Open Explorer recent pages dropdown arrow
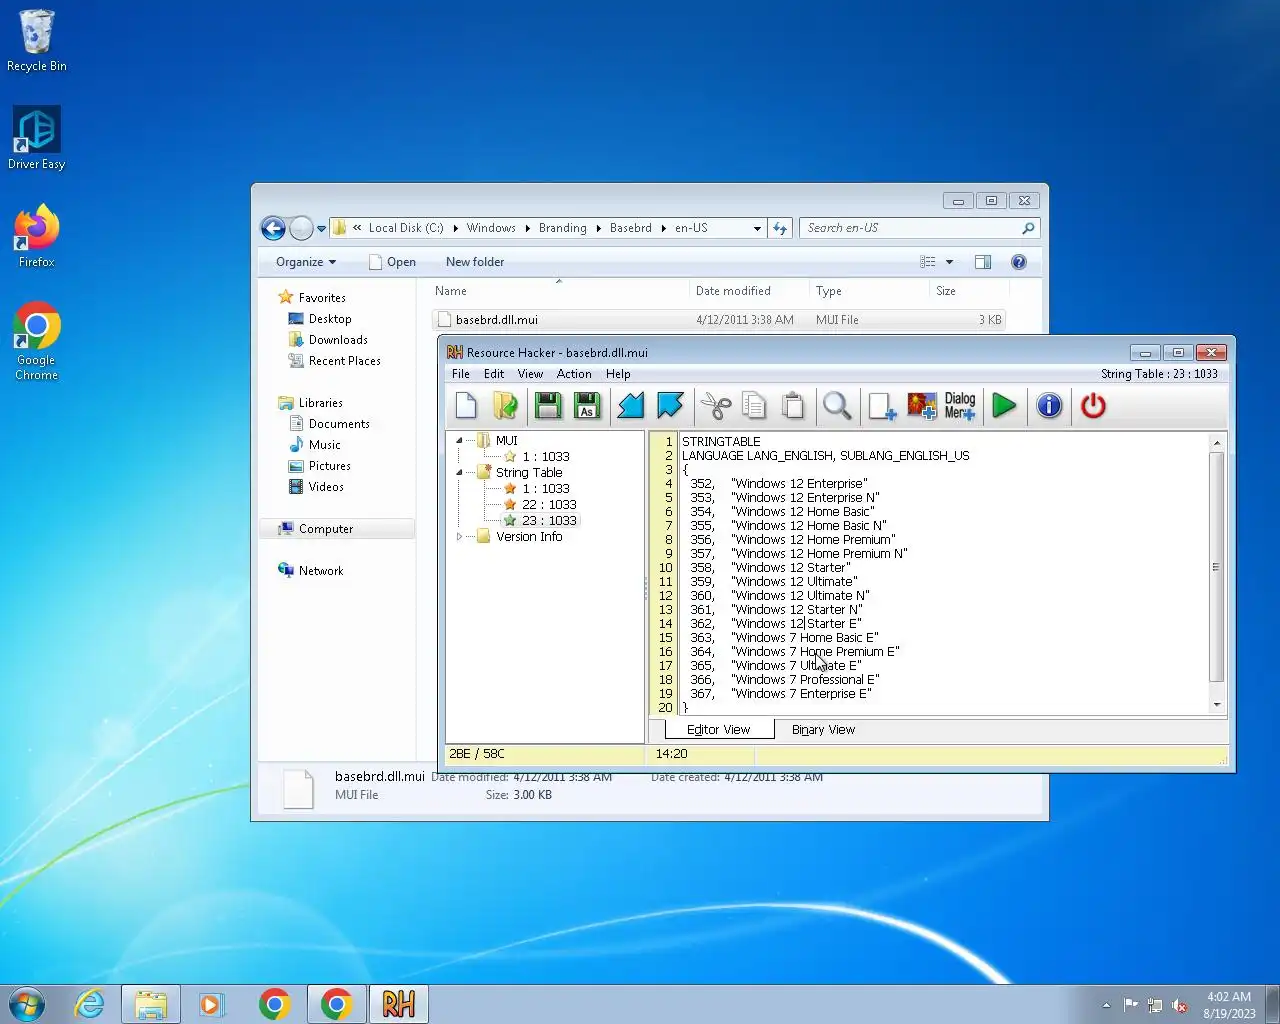Viewport: 1280px width, 1024px height. (x=321, y=229)
